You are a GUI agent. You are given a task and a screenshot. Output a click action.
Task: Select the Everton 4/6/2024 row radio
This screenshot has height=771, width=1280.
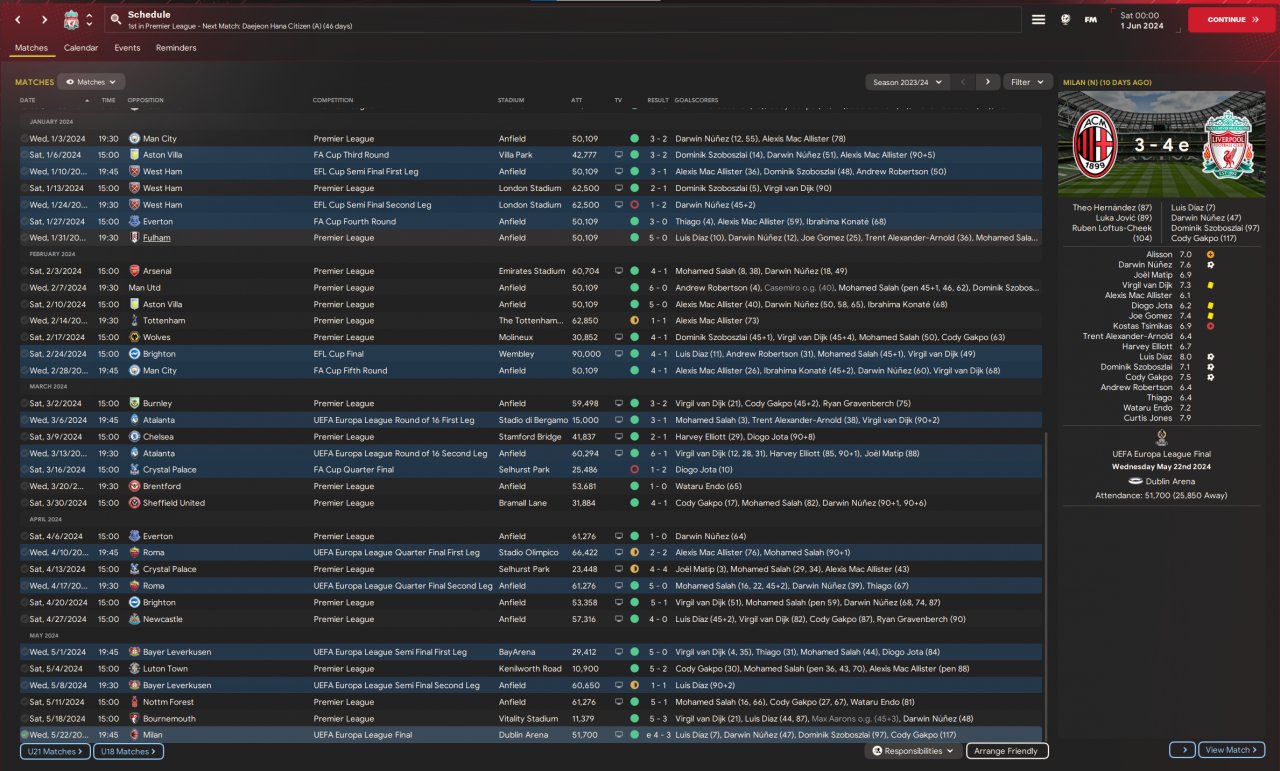click(25, 536)
